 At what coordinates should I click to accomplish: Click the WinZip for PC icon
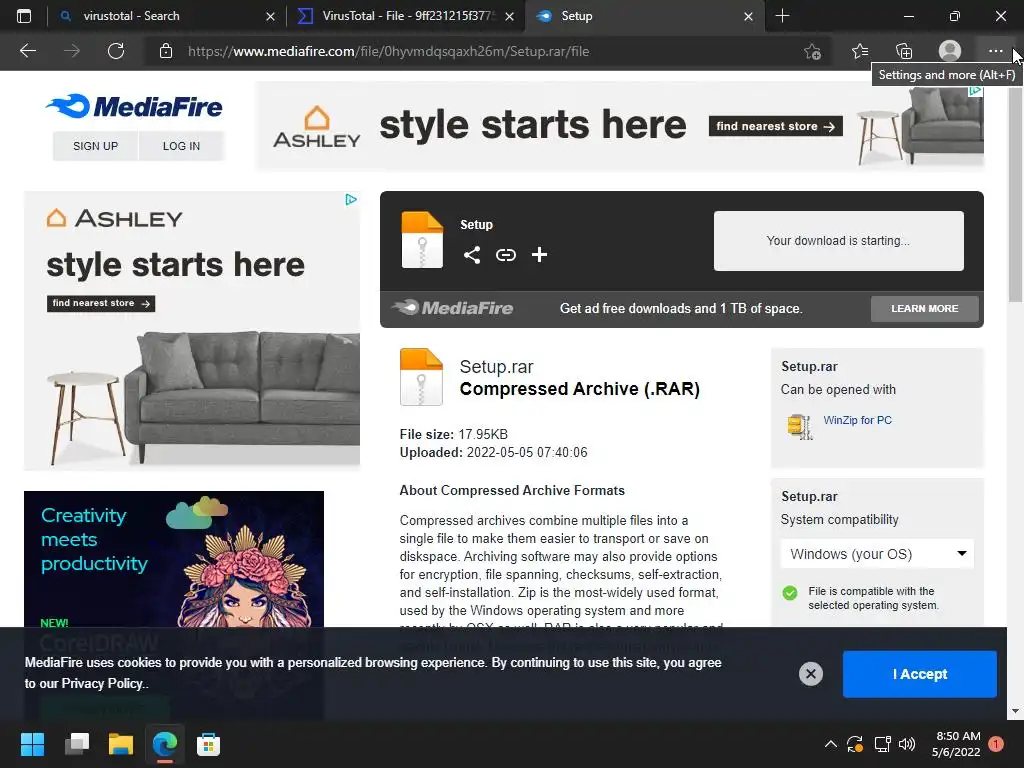800,427
